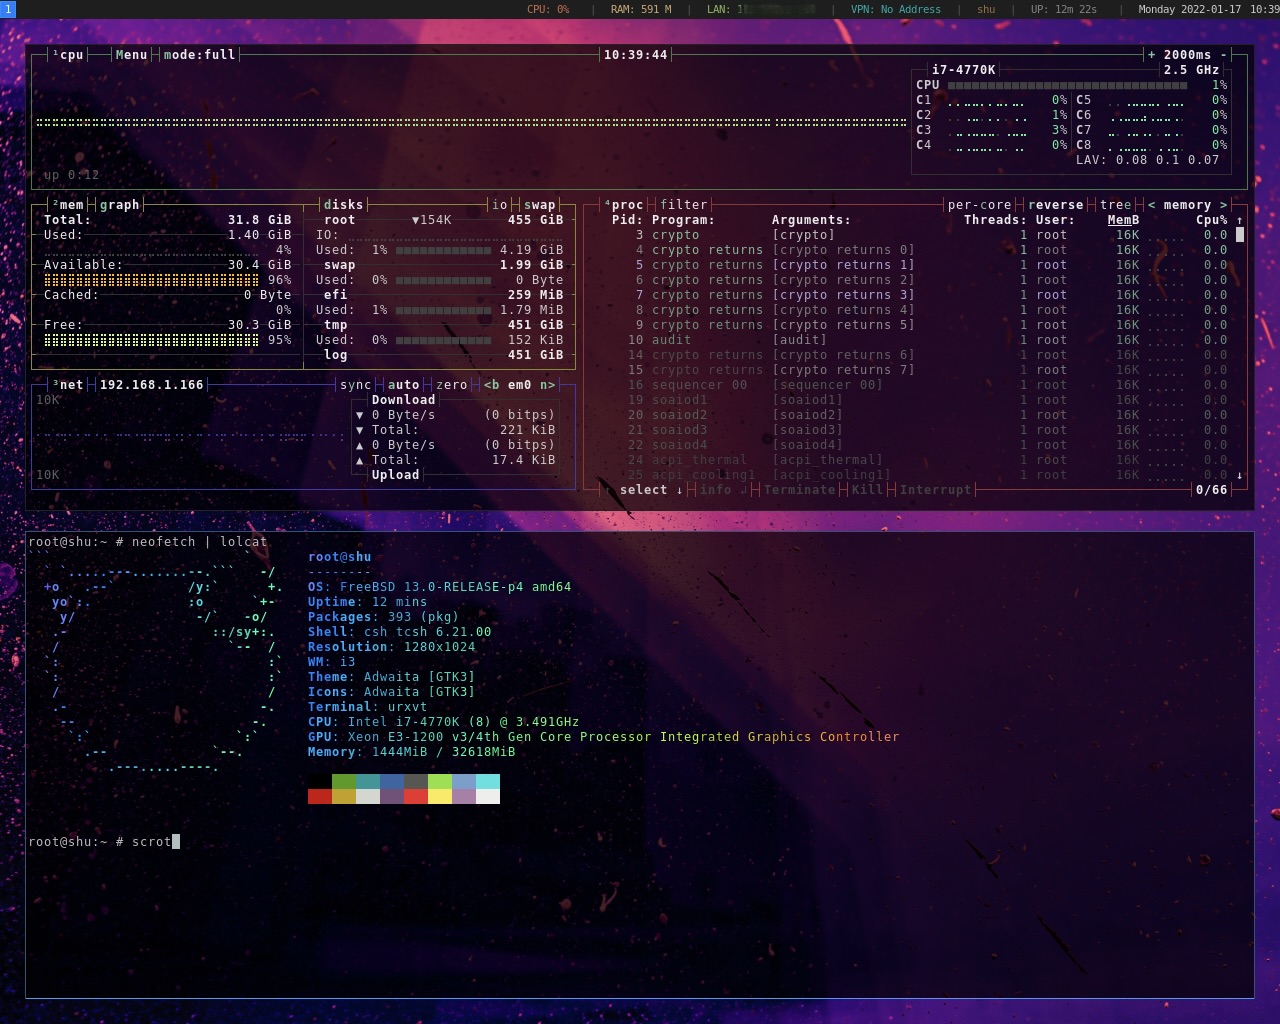Click the cyan neofetch color block
The width and height of the screenshot is (1280, 1024).
pos(488,782)
